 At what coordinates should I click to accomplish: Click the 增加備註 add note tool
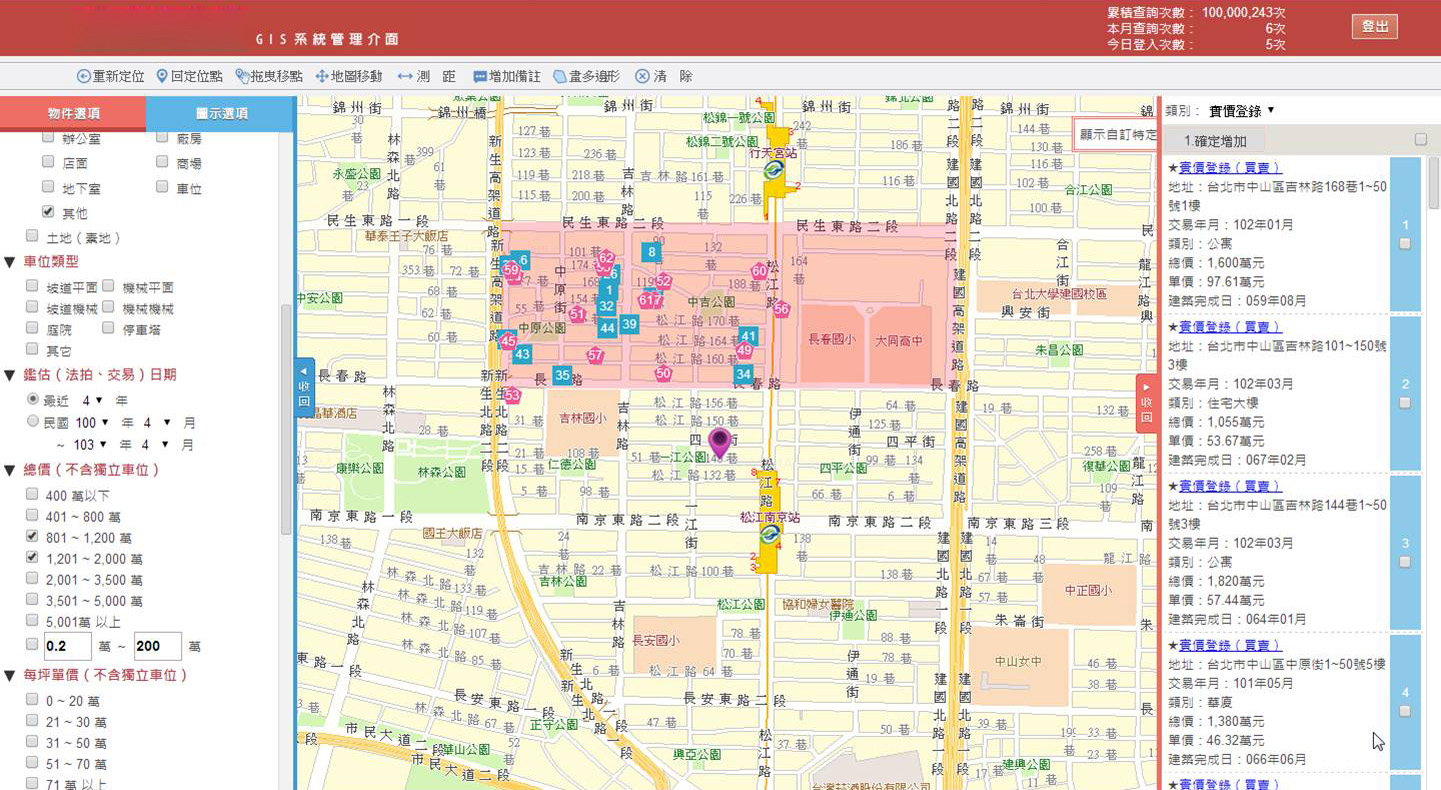480,77
